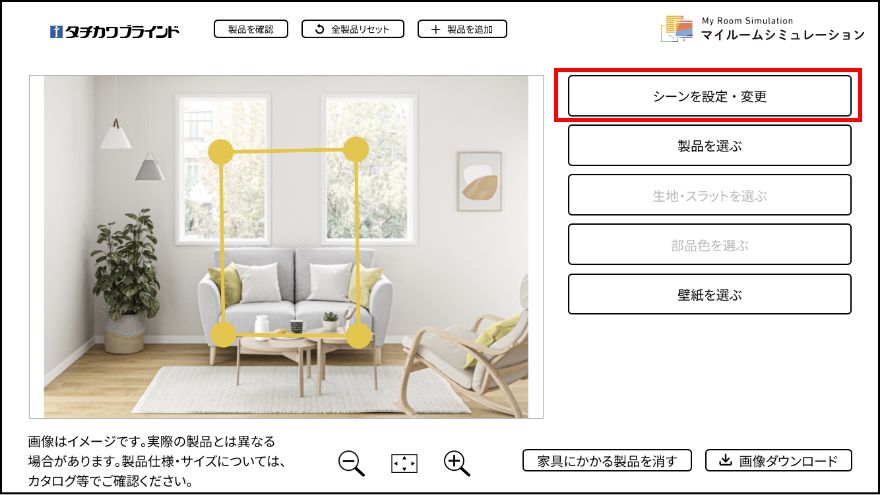Open the 壁紙を選ぶ menu
Image resolution: width=880 pixels, height=495 pixels.
point(709,294)
